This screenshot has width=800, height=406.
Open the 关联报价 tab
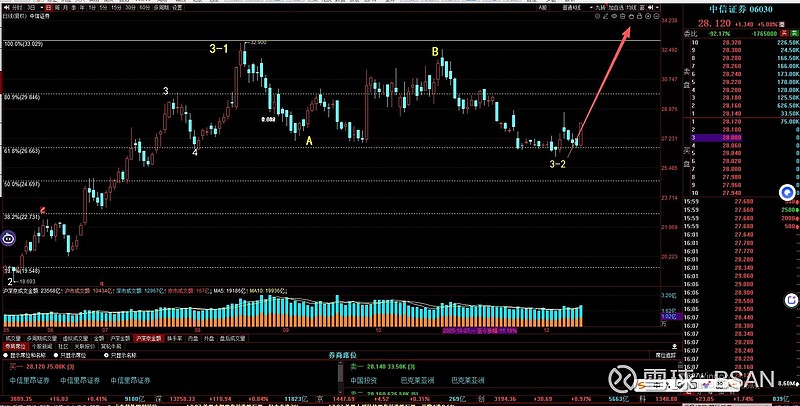tap(85, 346)
